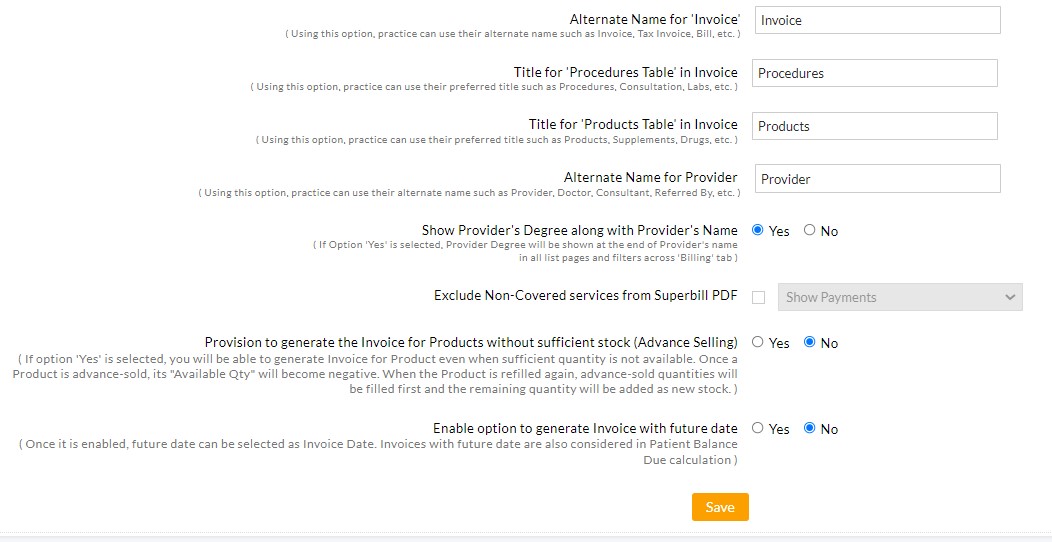Screen dimensions: 1052x542
Task: Click the "Exclude Non-Covered services from Superbill PDF" label
Action: (x=585, y=295)
